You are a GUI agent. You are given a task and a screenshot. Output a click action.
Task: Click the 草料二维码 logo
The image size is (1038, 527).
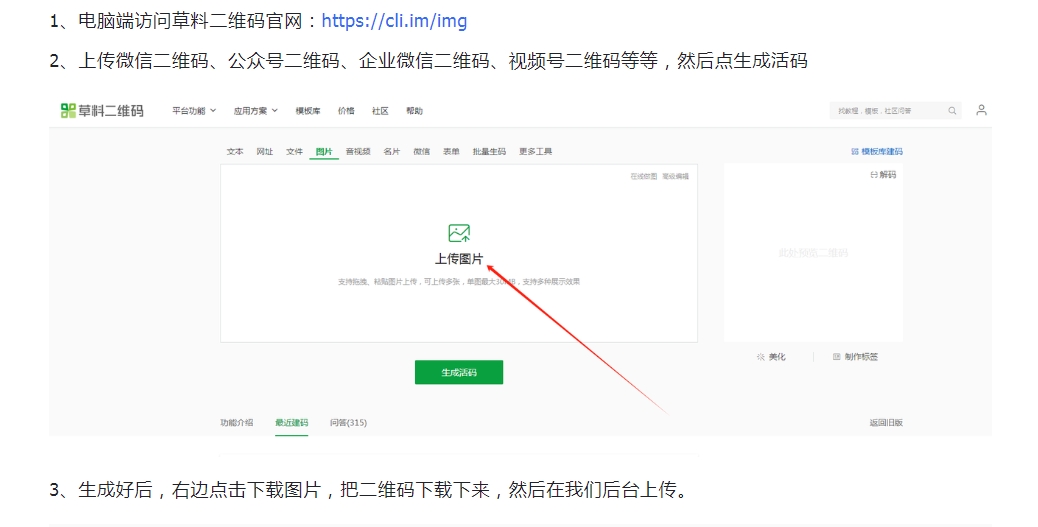click(x=102, y=111)
